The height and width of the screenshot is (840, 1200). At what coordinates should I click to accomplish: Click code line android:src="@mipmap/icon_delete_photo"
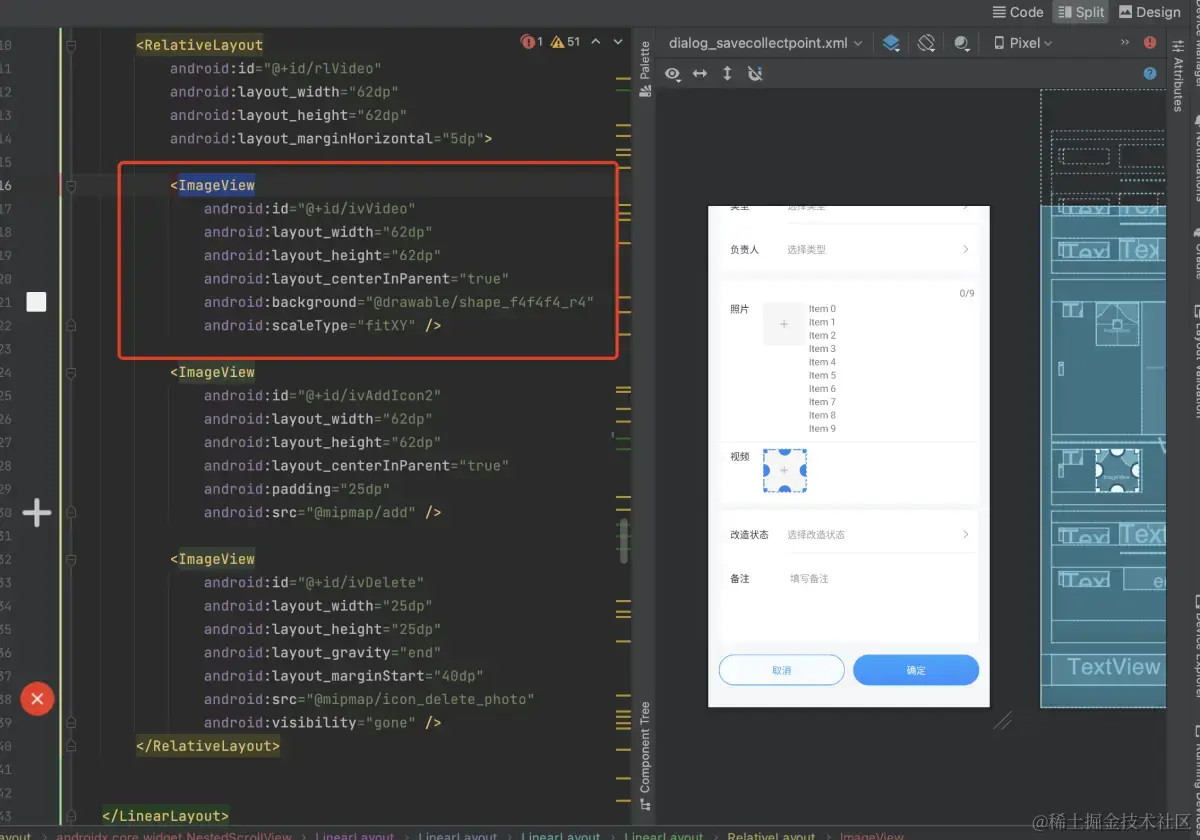(369, 699)
